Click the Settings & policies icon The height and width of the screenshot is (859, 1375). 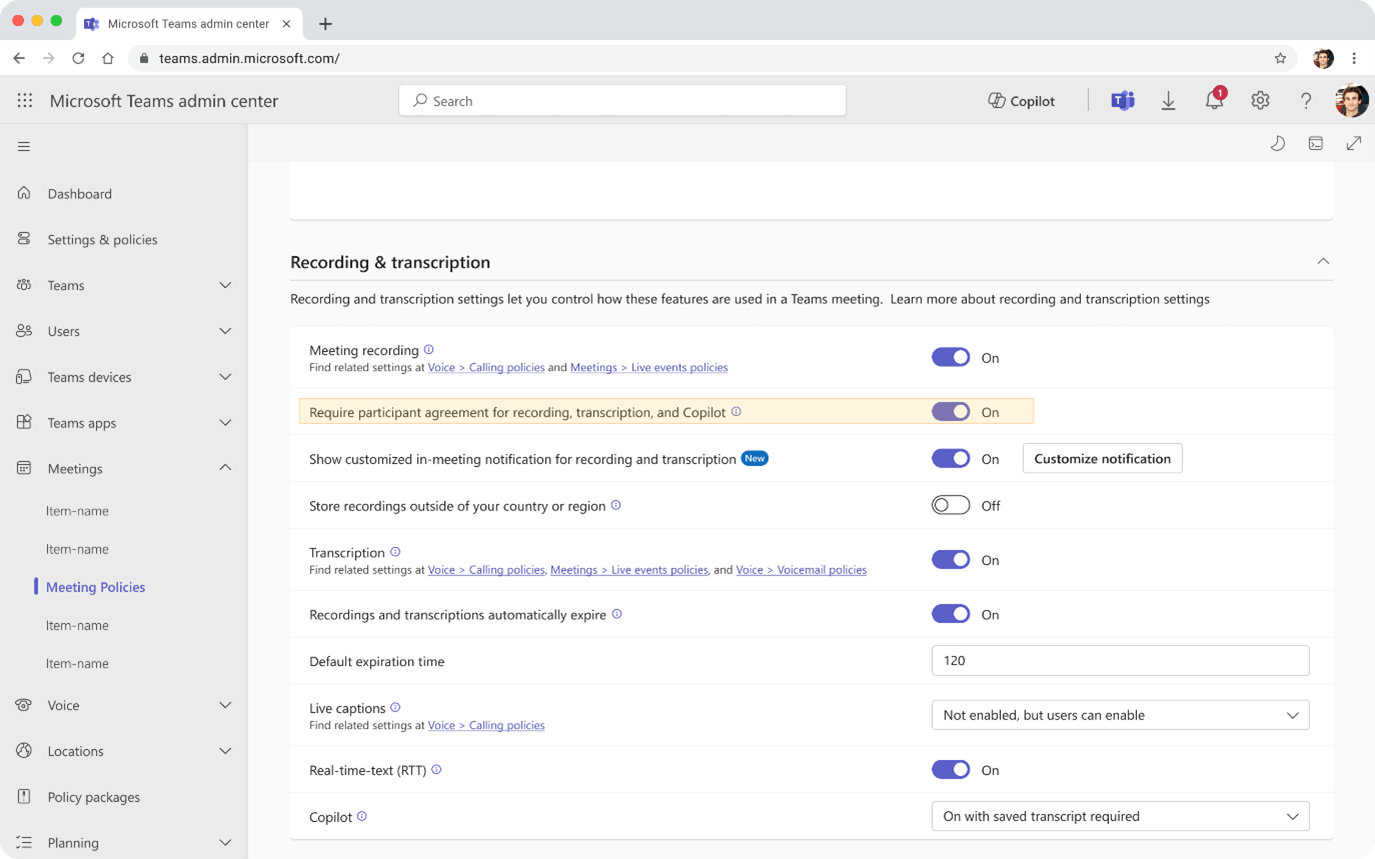point(24,239)
